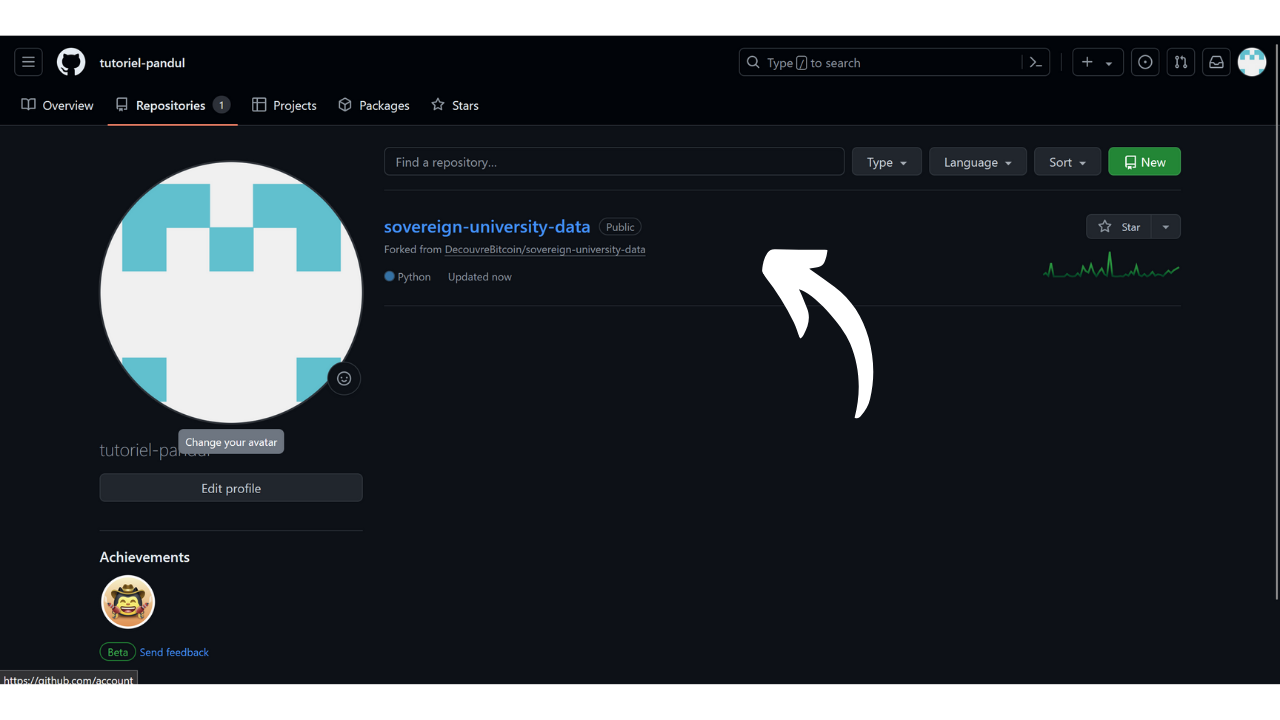
Task: Open the command palette icon
Action: [1036, 62]
